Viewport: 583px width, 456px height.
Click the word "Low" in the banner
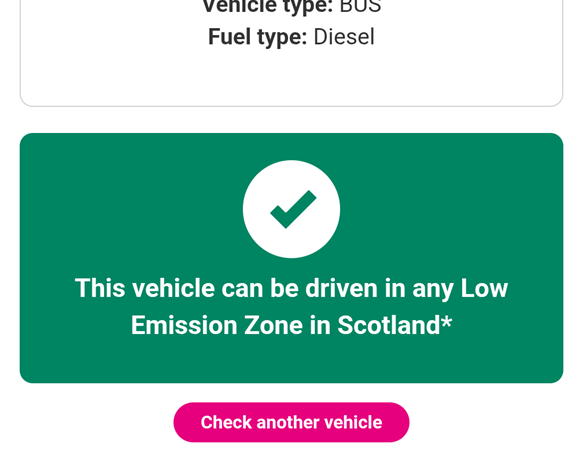(484, 288)
